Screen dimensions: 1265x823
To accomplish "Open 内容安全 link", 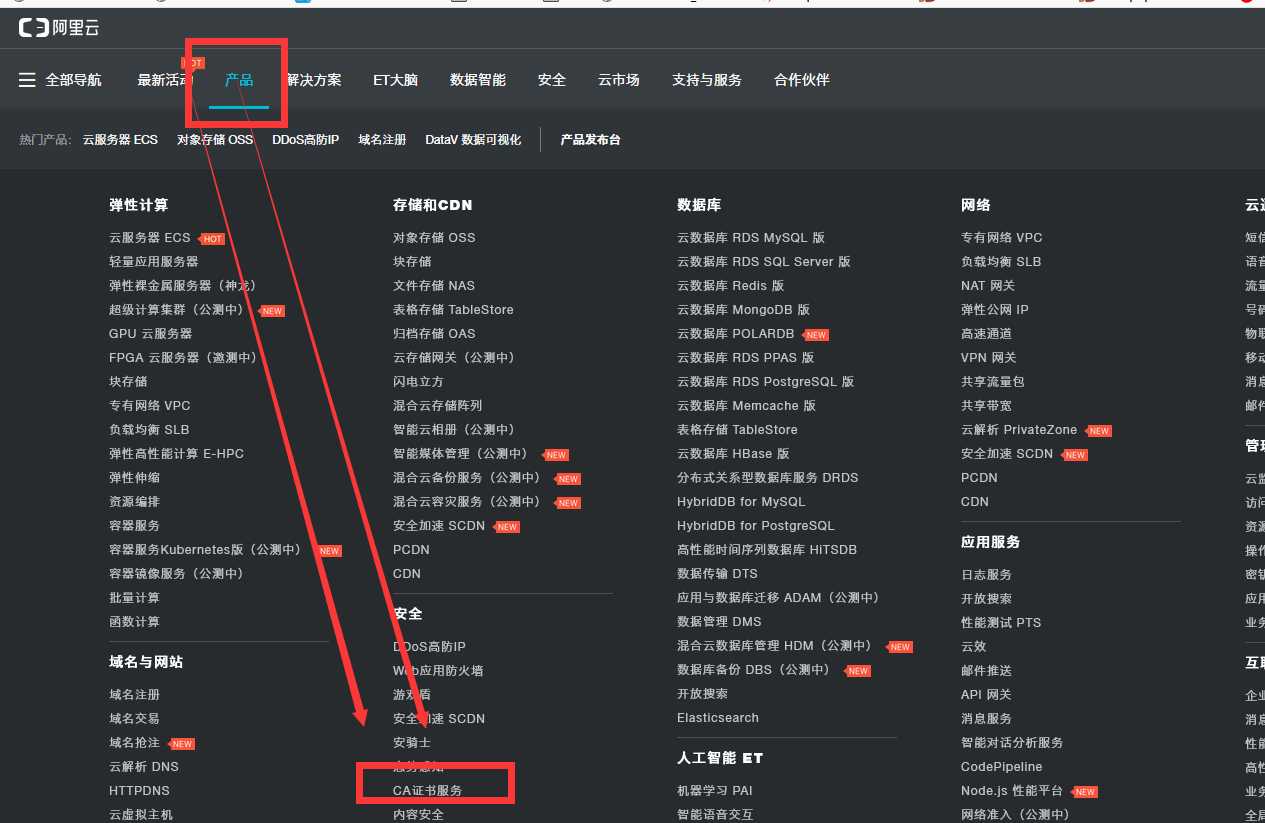I will click(x=418, y=815).
